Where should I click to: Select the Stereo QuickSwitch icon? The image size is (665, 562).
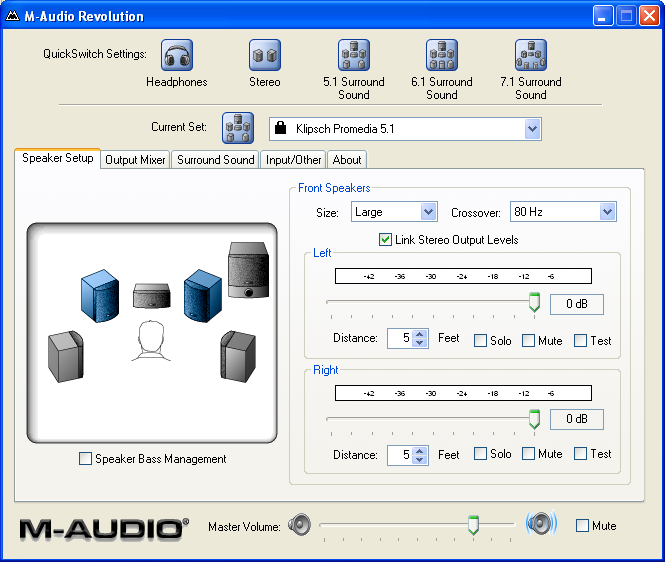coord(265,55)
